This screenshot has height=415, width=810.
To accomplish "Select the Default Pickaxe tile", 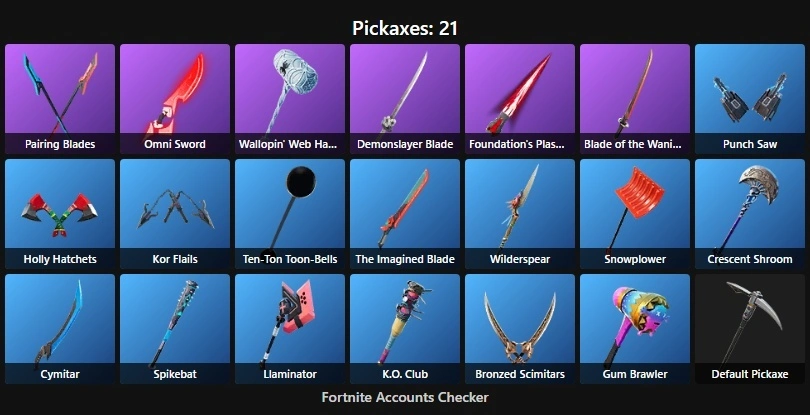I will pyautogui.click(x=750, y=329).
